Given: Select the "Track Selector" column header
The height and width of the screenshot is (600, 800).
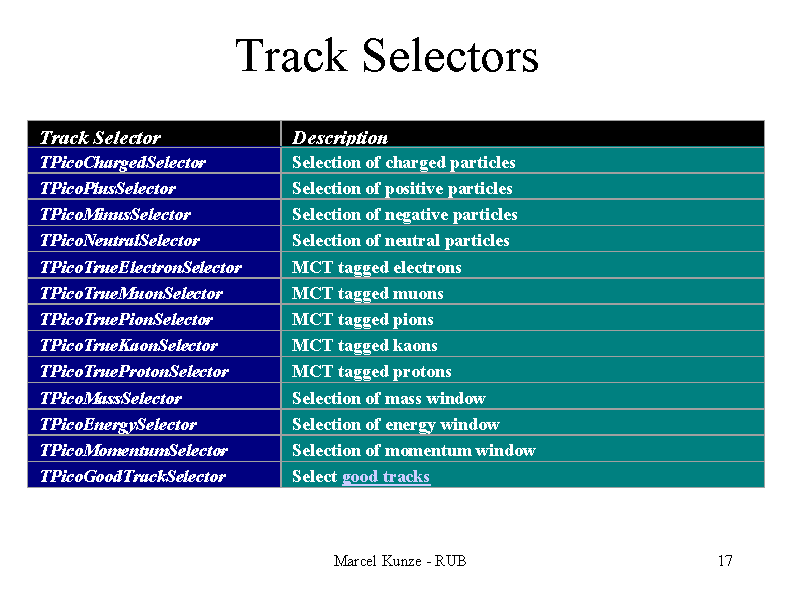Looking at the screenshot, I should pos(100,138).
